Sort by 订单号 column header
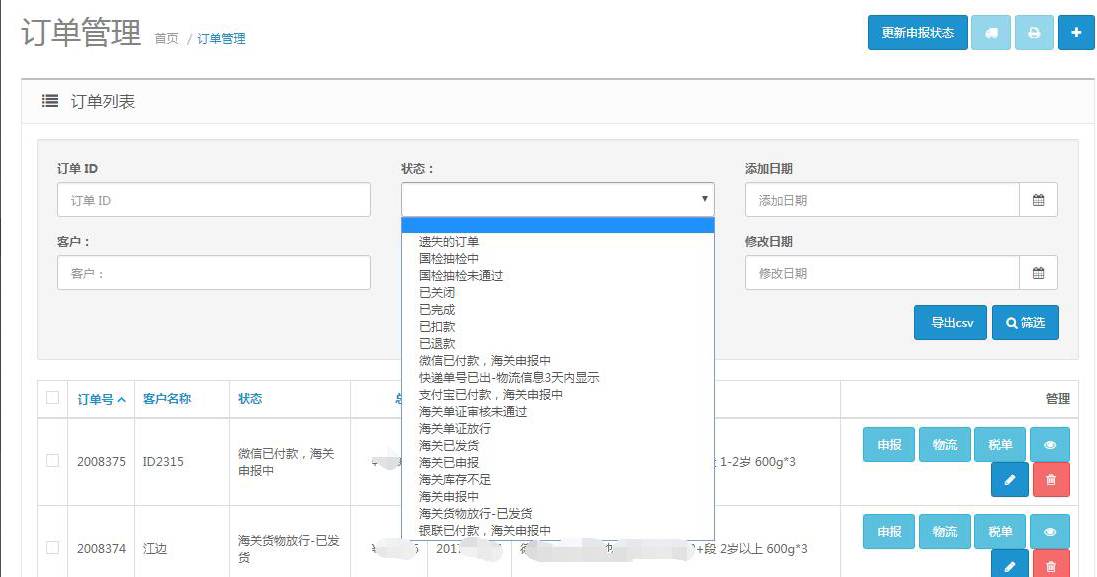1097x577 pixels. pyautogui.click(x=101, y=399)
